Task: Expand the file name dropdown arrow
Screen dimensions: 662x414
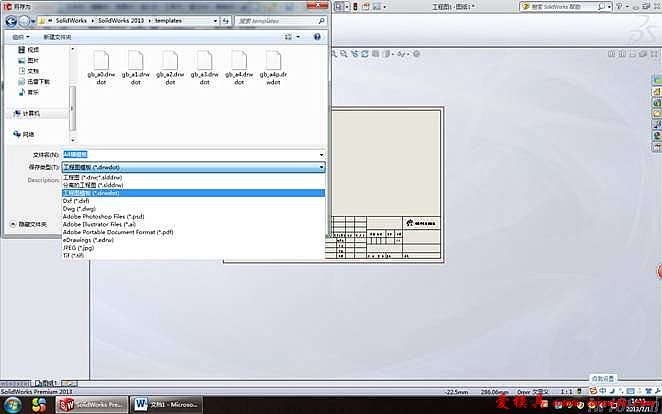Action: pyautogui.click(x=321, y=155)
